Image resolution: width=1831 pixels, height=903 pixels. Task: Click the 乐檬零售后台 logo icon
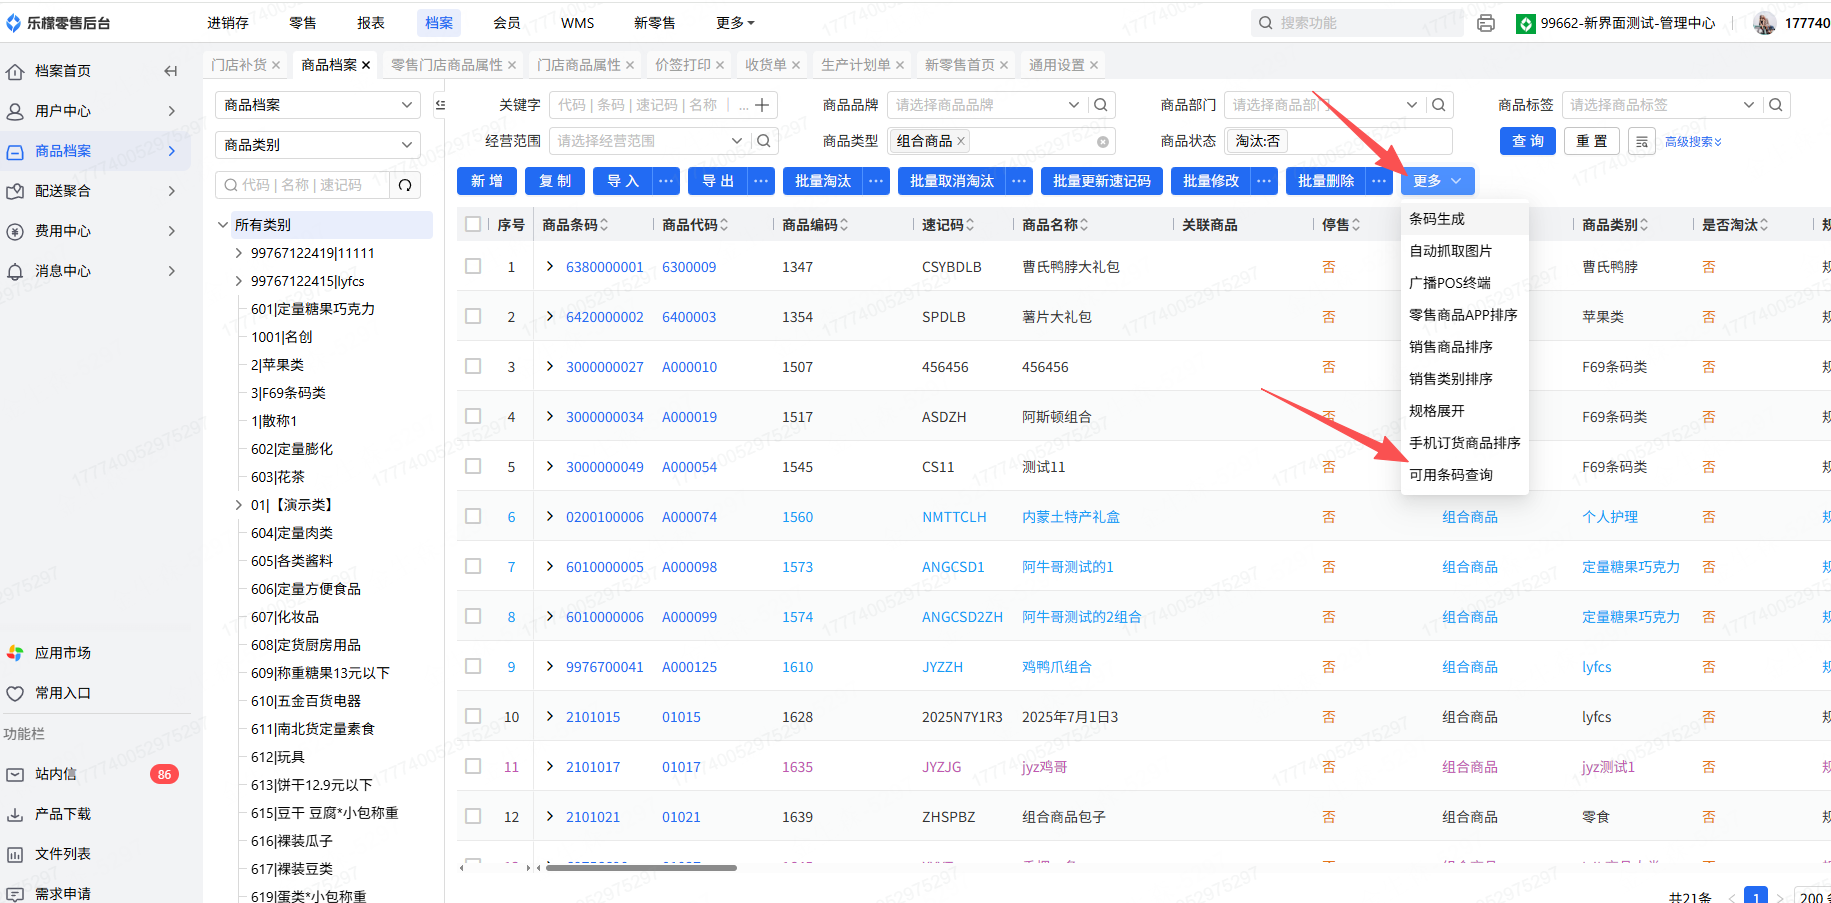coord(14,23)
